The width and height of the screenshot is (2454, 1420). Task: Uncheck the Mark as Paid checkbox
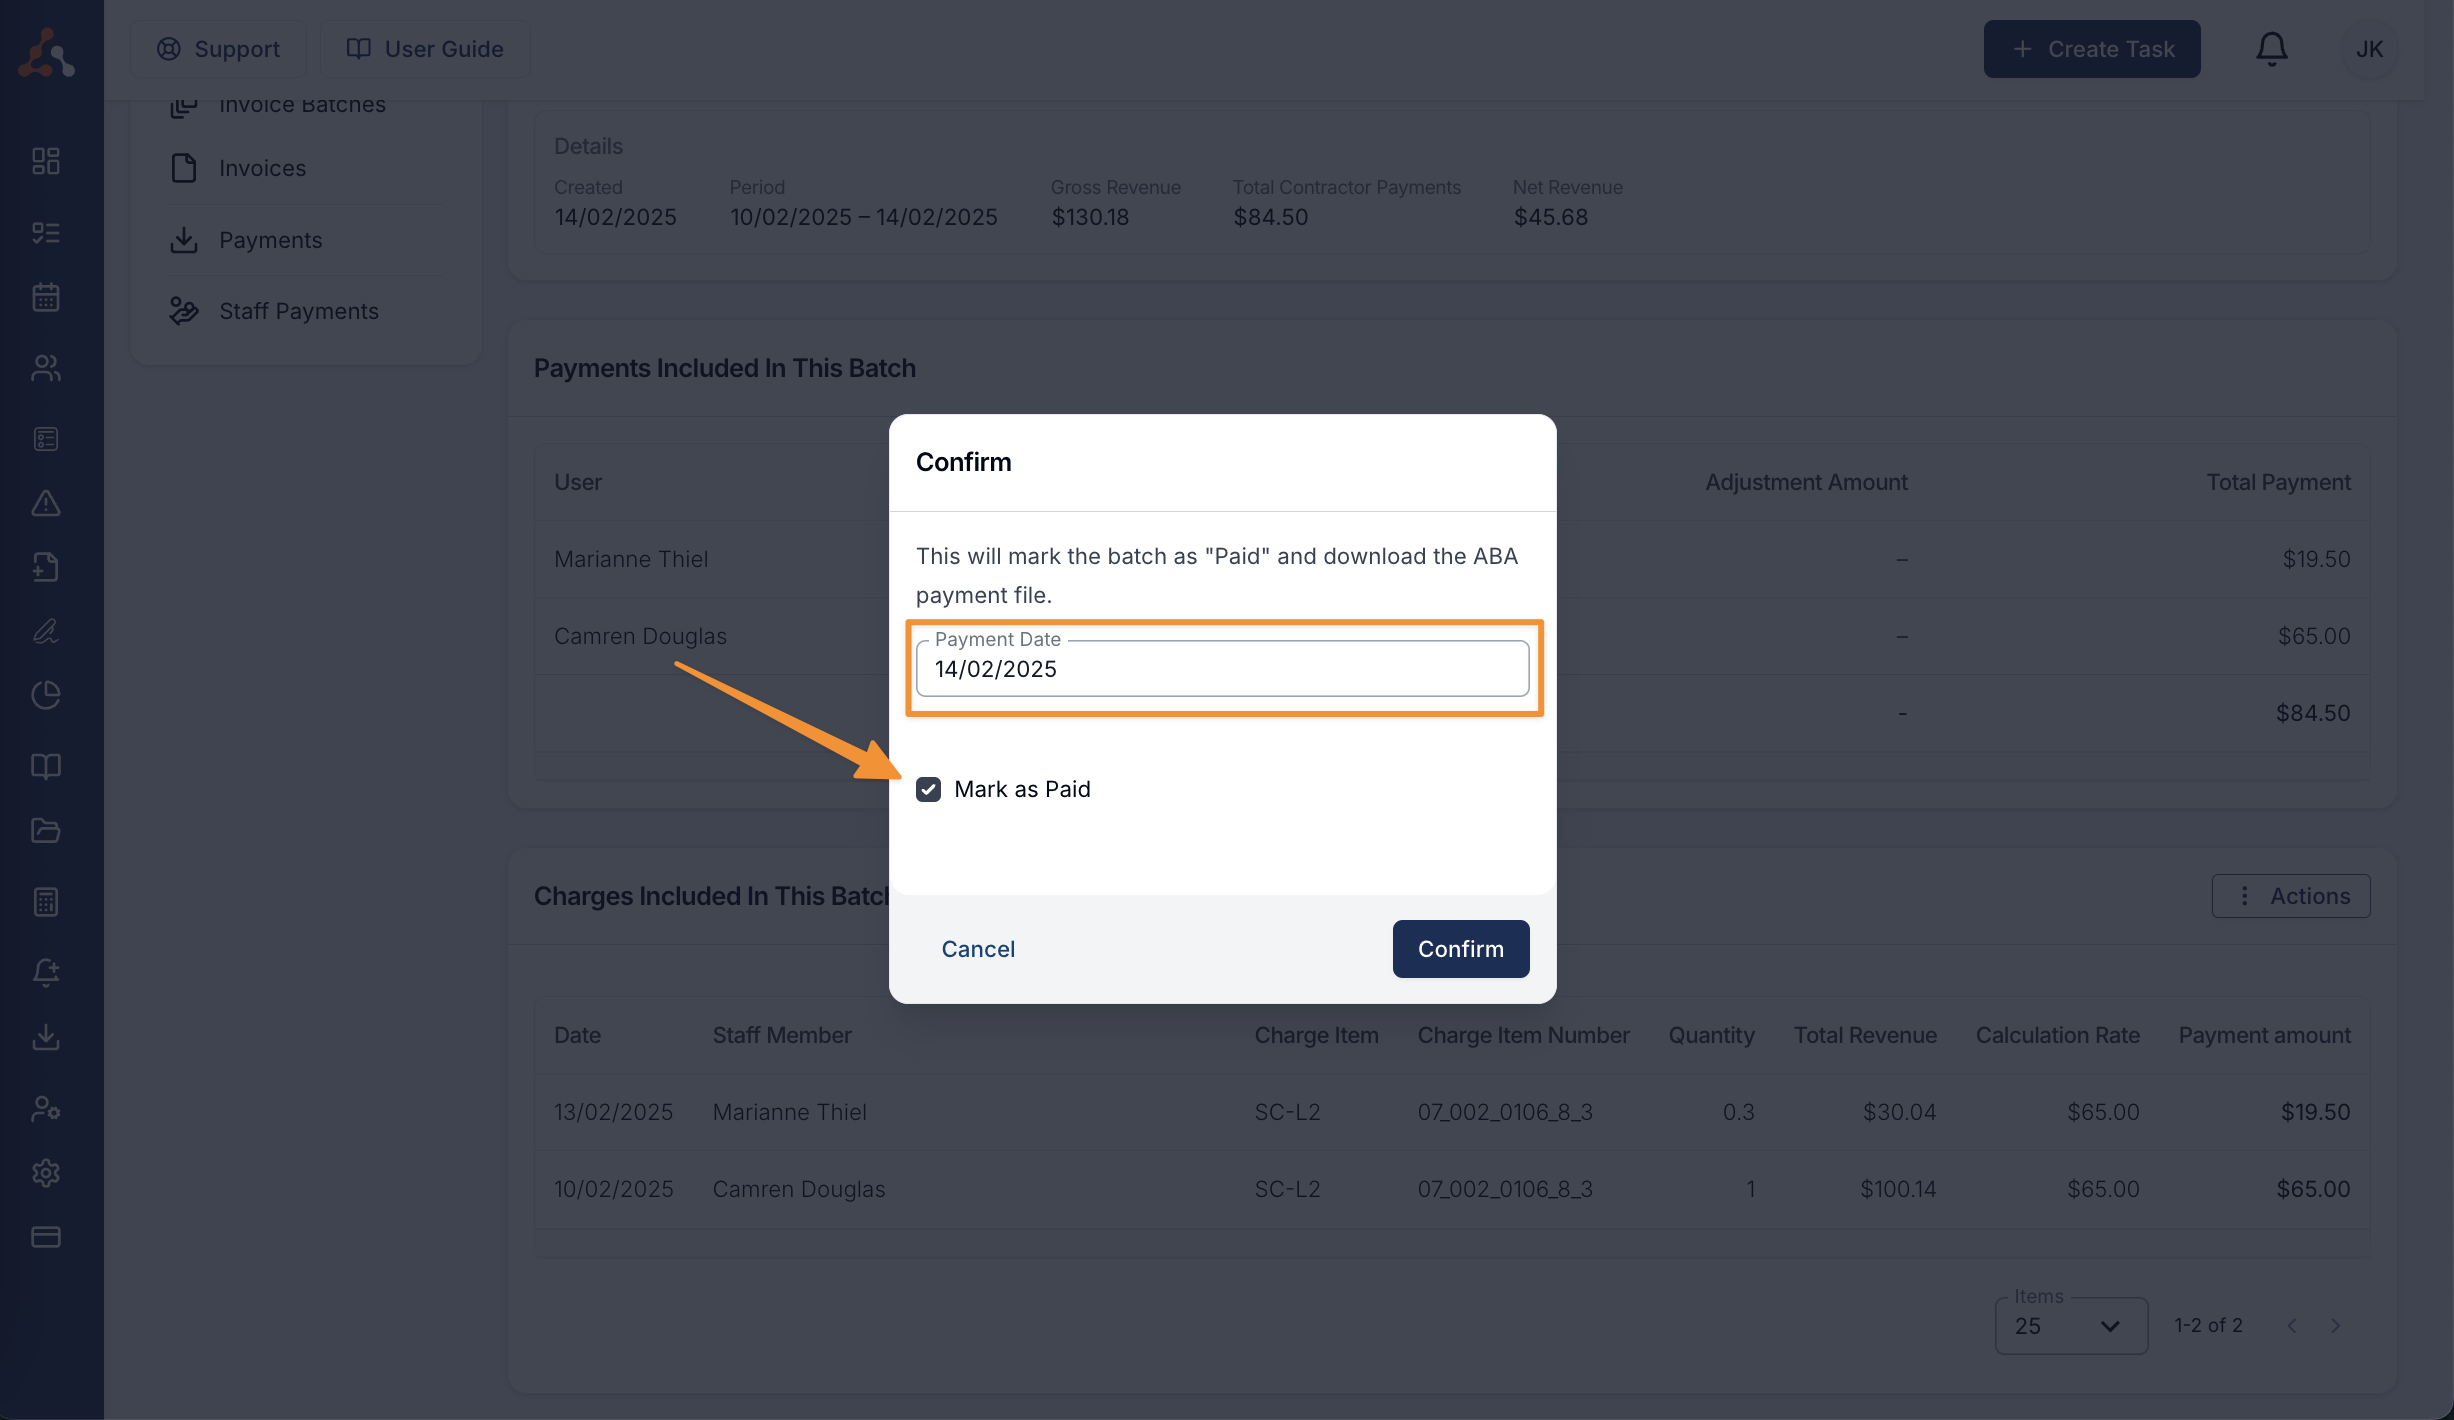point(928,789)
